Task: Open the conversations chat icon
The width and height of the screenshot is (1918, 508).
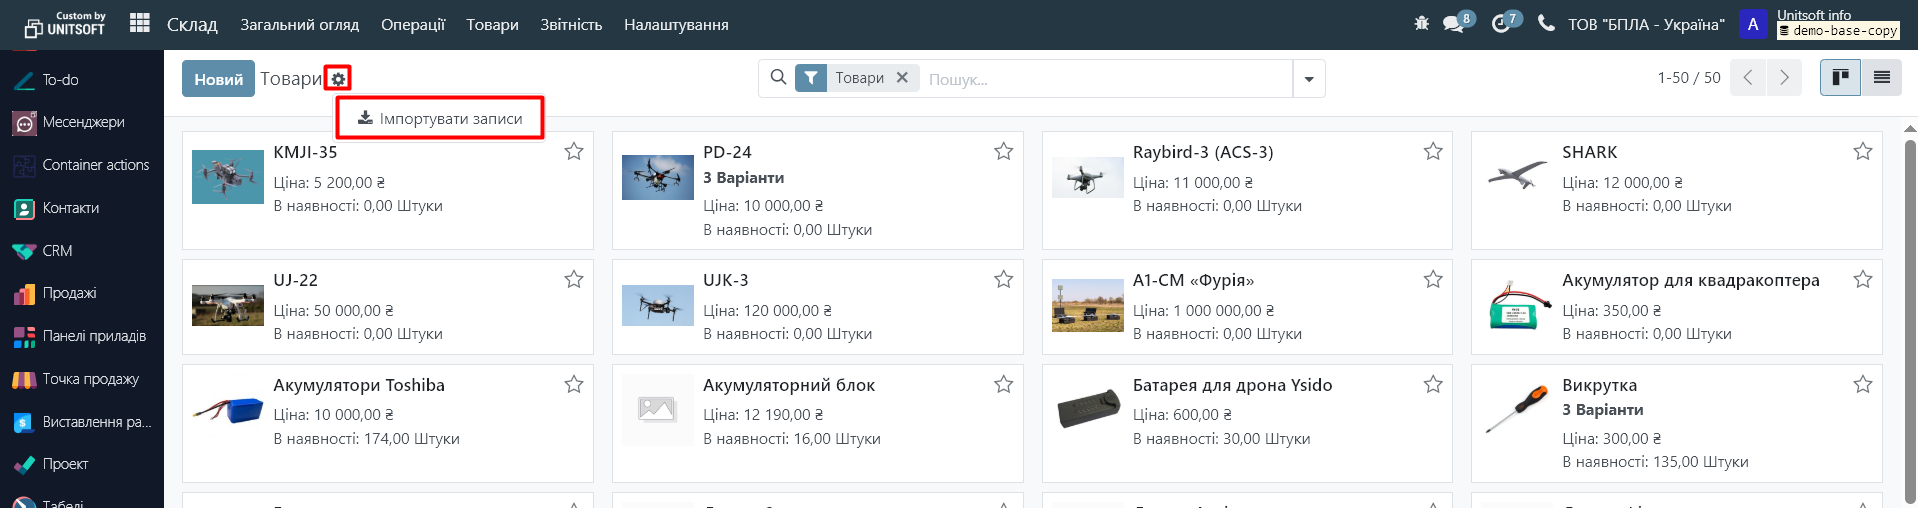Action: (x=1454, y=24)
